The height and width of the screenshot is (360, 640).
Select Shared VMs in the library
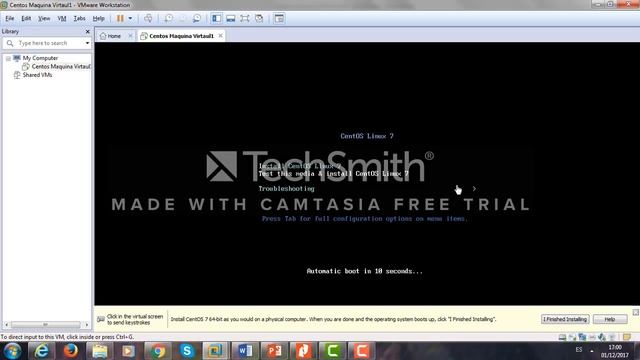[37, 75]
